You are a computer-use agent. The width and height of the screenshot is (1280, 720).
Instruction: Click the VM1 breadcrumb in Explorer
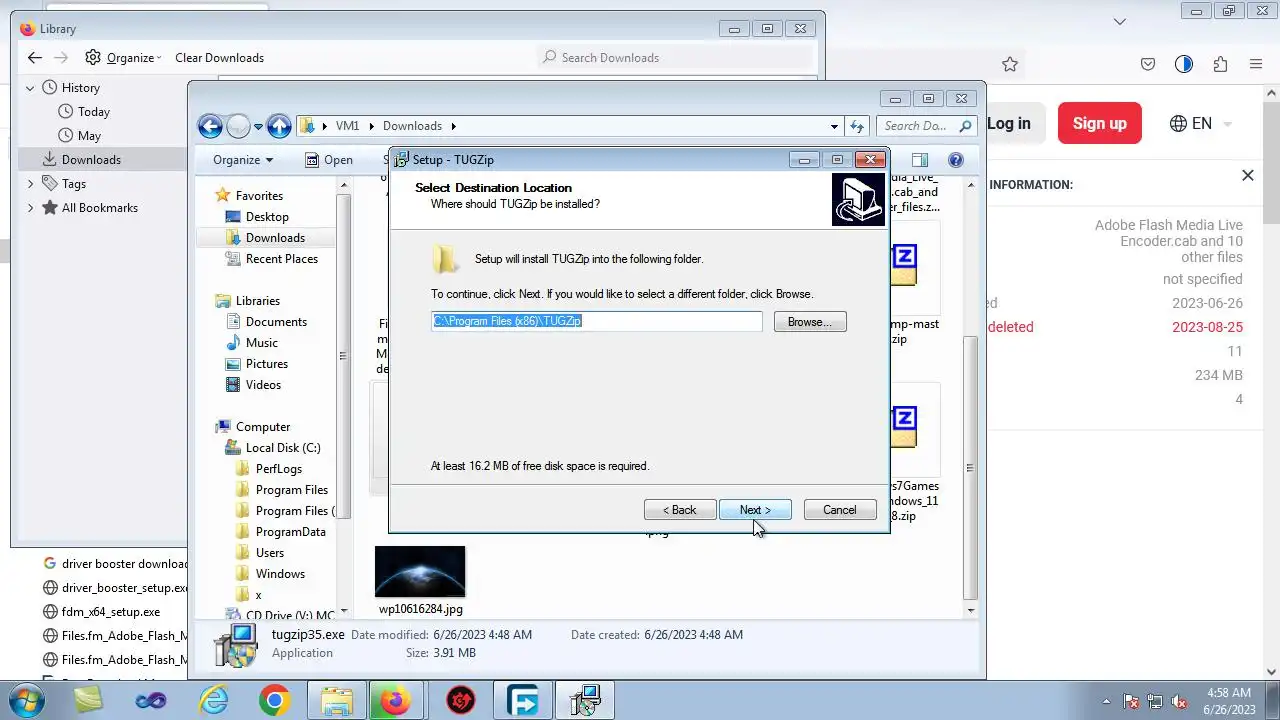pos(347,126)
